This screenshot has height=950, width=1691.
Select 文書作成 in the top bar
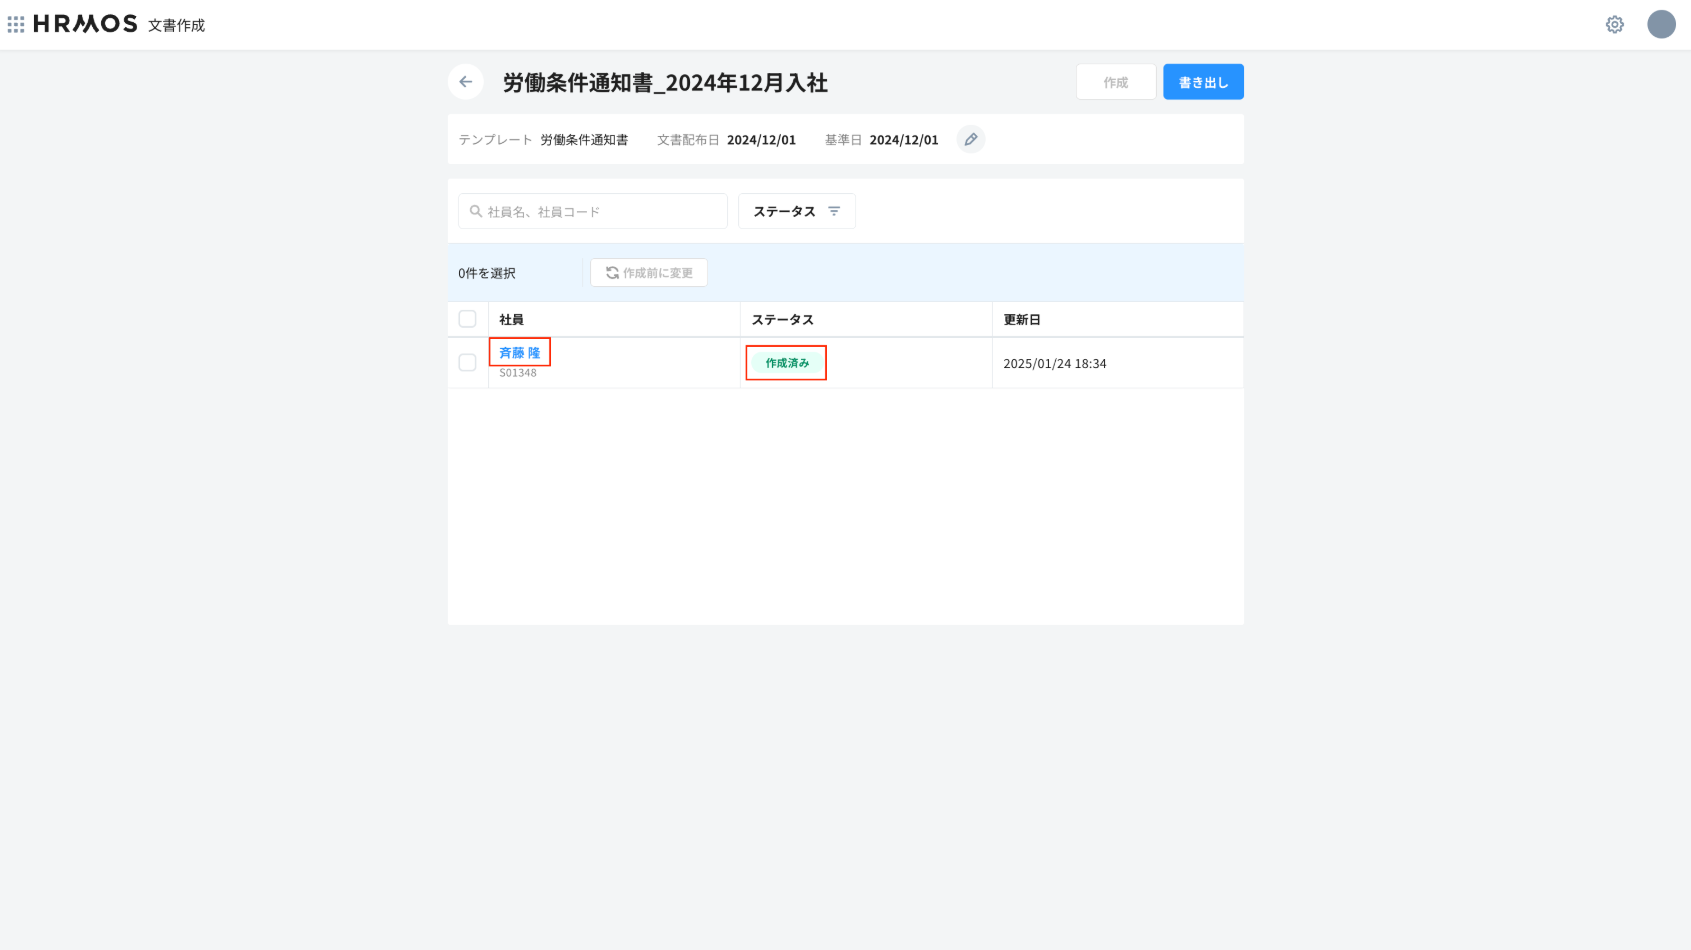point(176,25)
